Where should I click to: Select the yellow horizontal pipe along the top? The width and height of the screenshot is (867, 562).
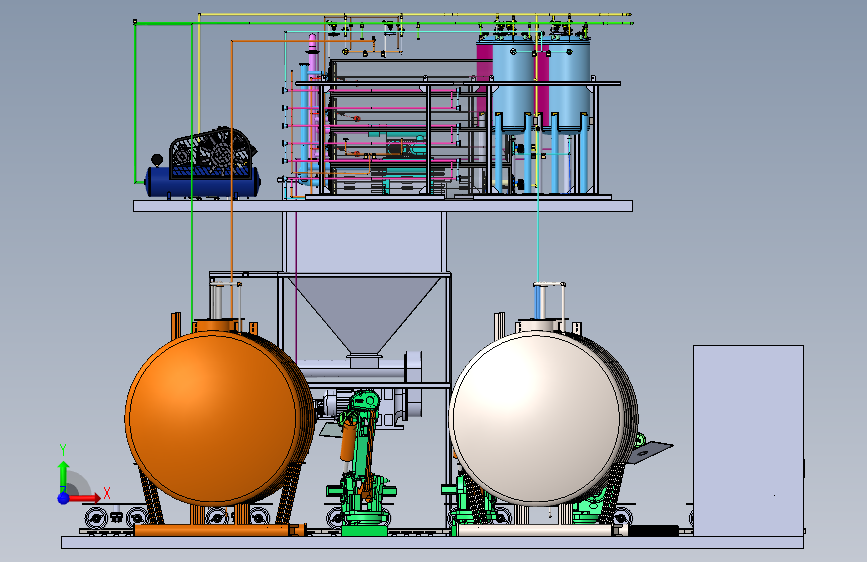[x=415, y=14]
